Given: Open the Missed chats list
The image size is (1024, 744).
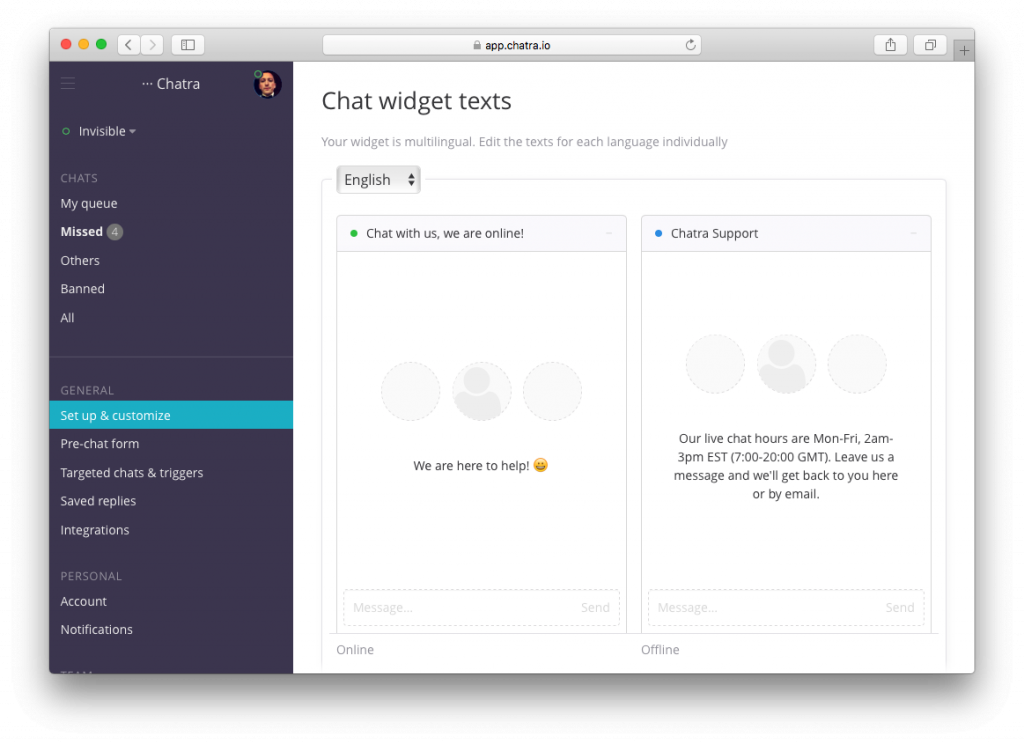Looking at the screenshot, I should (x=82, y=232).
